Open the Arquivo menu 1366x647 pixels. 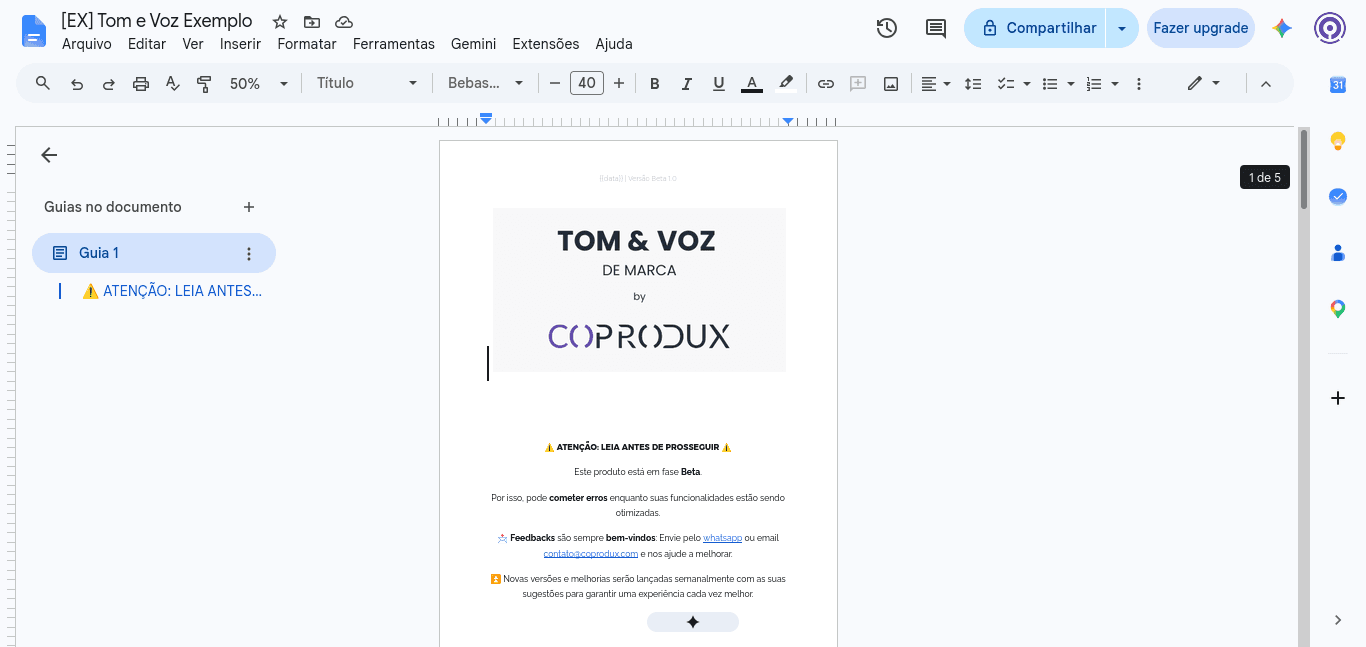(87, 44)
